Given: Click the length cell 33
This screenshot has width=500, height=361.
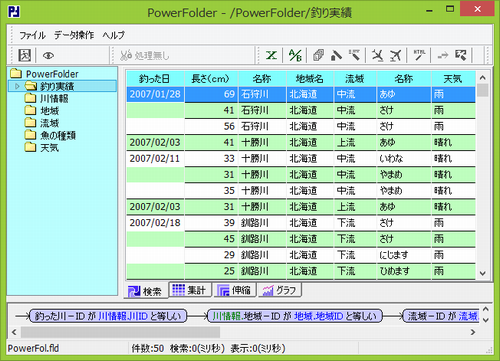Looking at the screenshot, I should point(211,158).
